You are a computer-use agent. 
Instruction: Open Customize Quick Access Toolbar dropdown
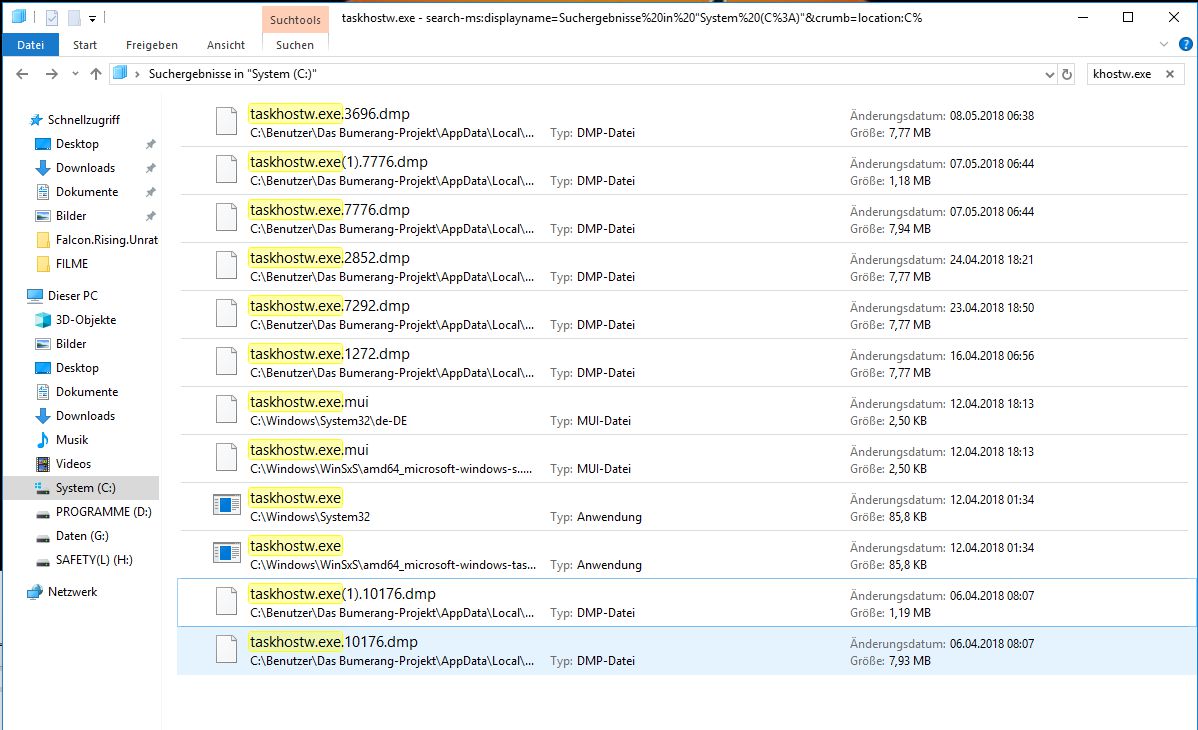(x=92, y=18)
